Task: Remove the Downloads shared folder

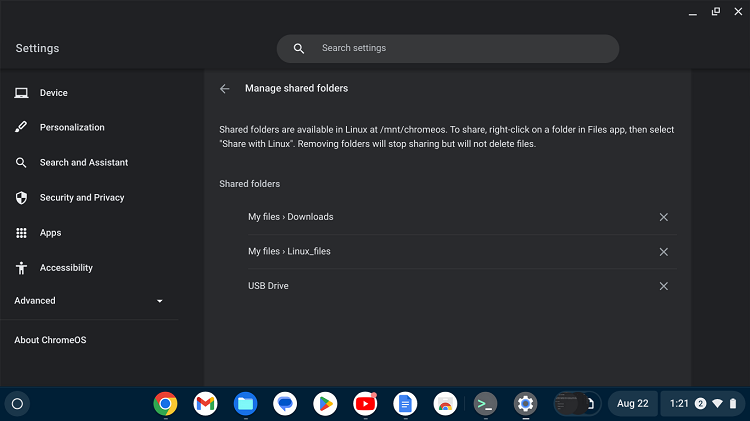Action: click(663, 217)
